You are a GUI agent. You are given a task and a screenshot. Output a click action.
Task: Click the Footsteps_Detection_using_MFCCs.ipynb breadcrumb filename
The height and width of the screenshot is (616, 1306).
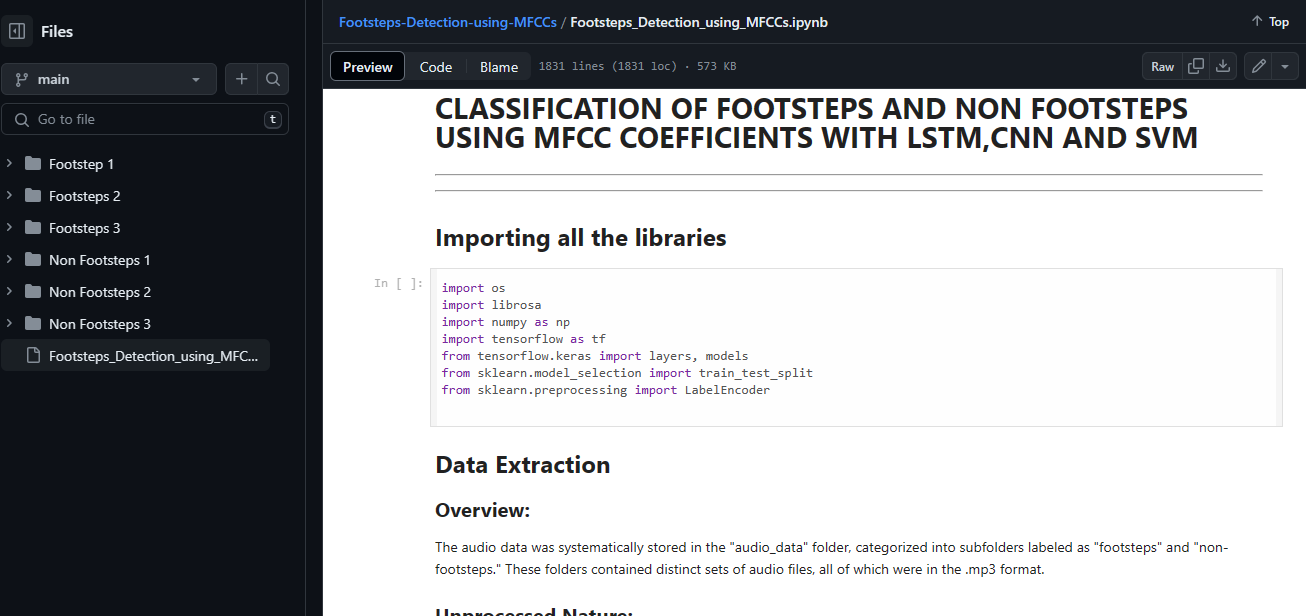699,22
